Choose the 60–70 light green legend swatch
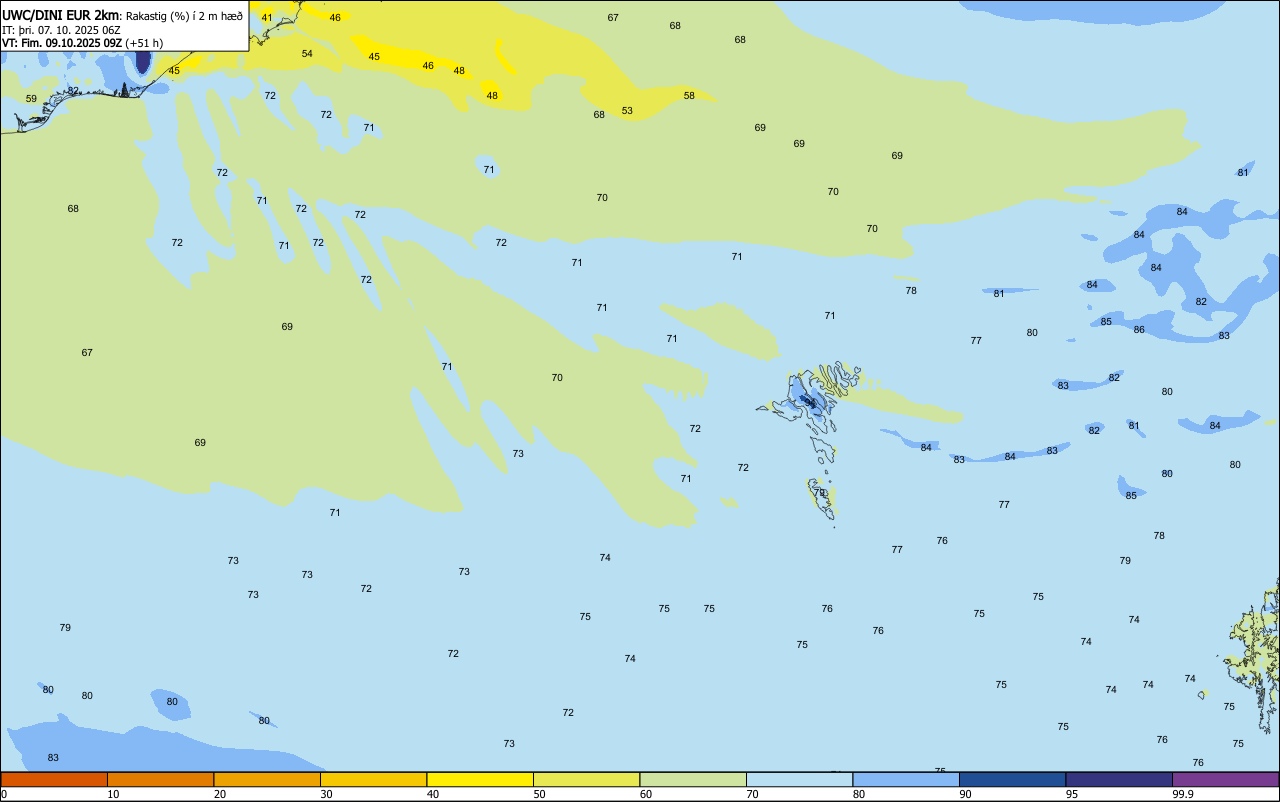 click(693, 779)
